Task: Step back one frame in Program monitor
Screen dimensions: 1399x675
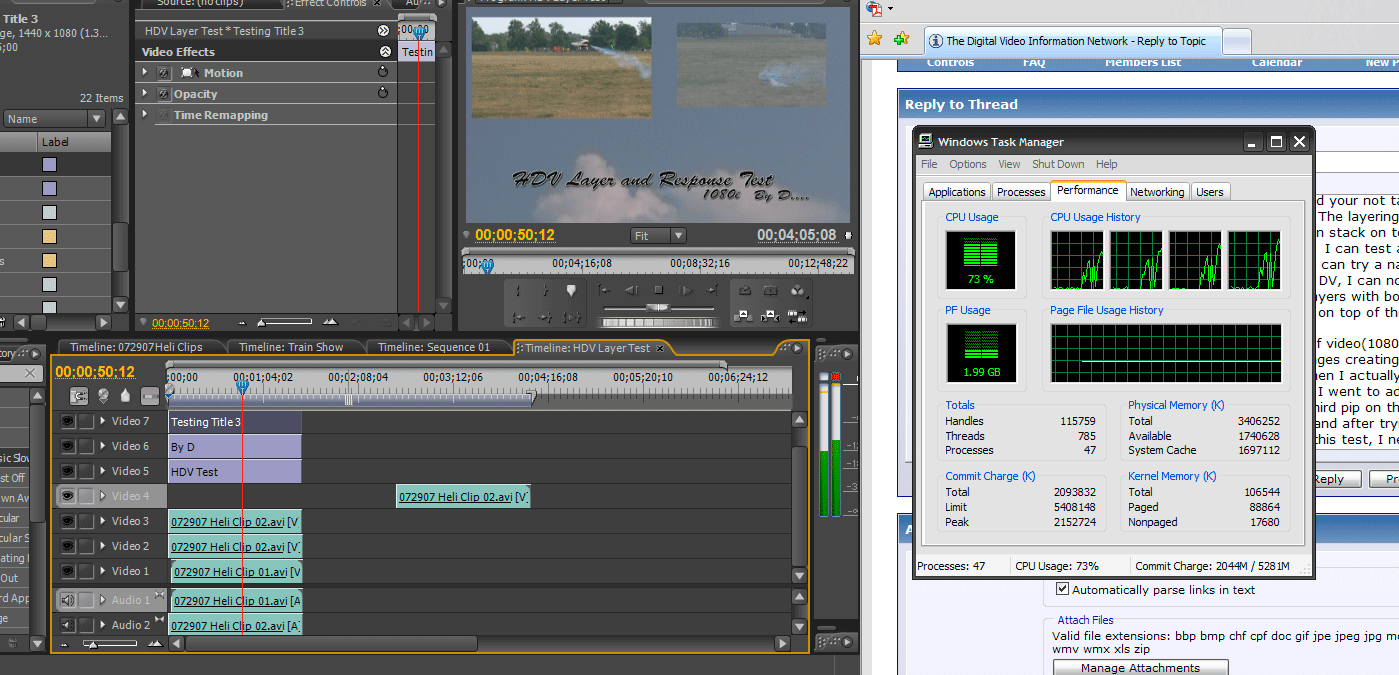Action: (x=631, y=290)
